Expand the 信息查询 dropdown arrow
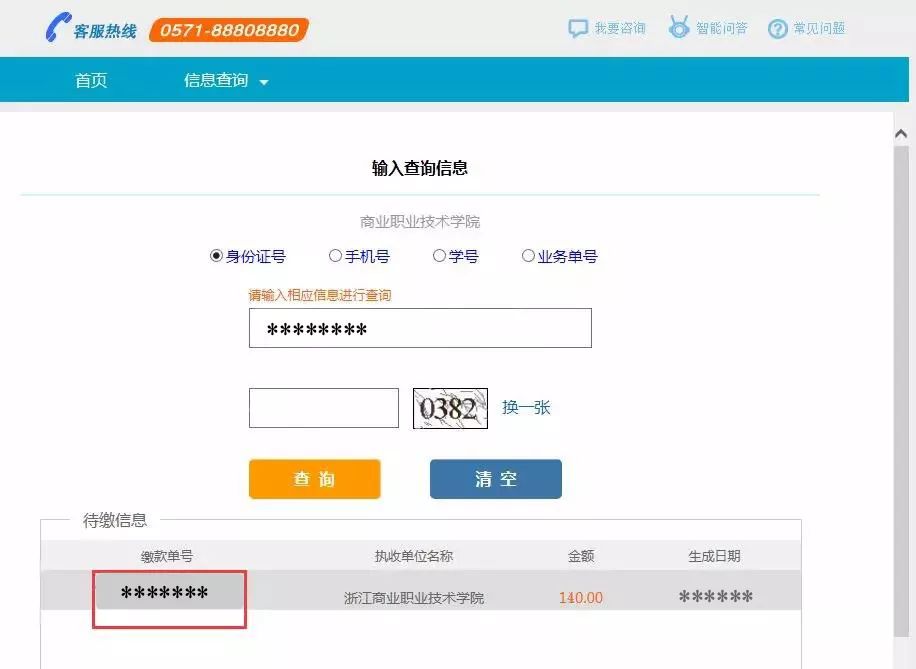The width and height of the screenshot is (916, 669). click(x=264, y=82)
